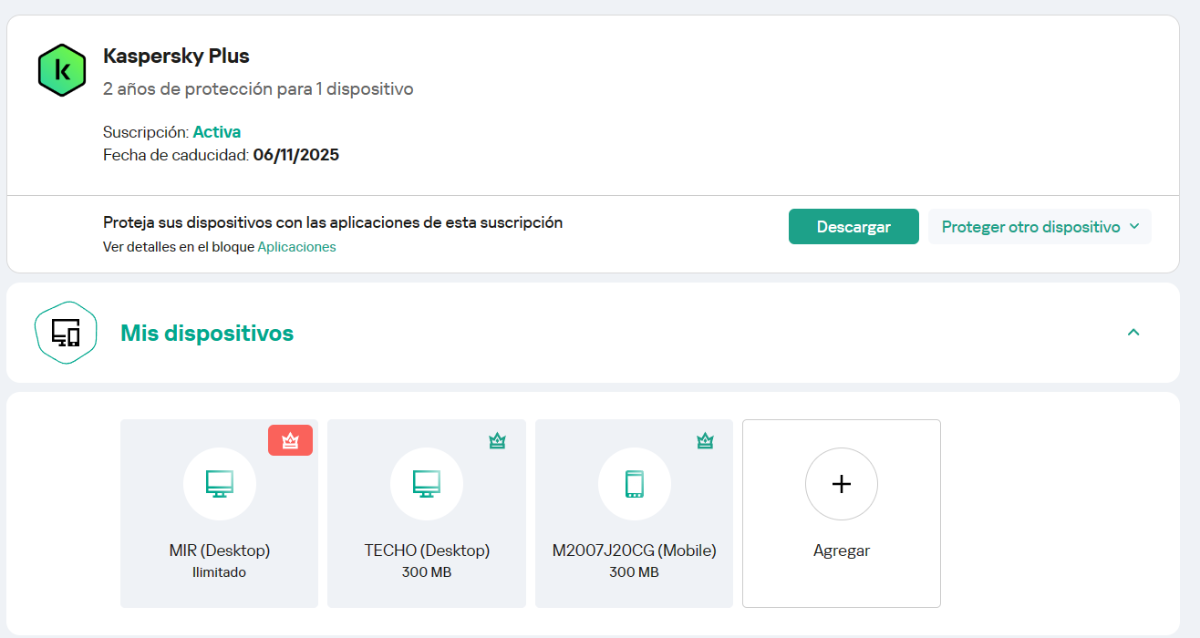Click the crown icon on M2007J20CG card
Image resolution: width=1200 pixels, height=638 pixels.
point(705,441)
